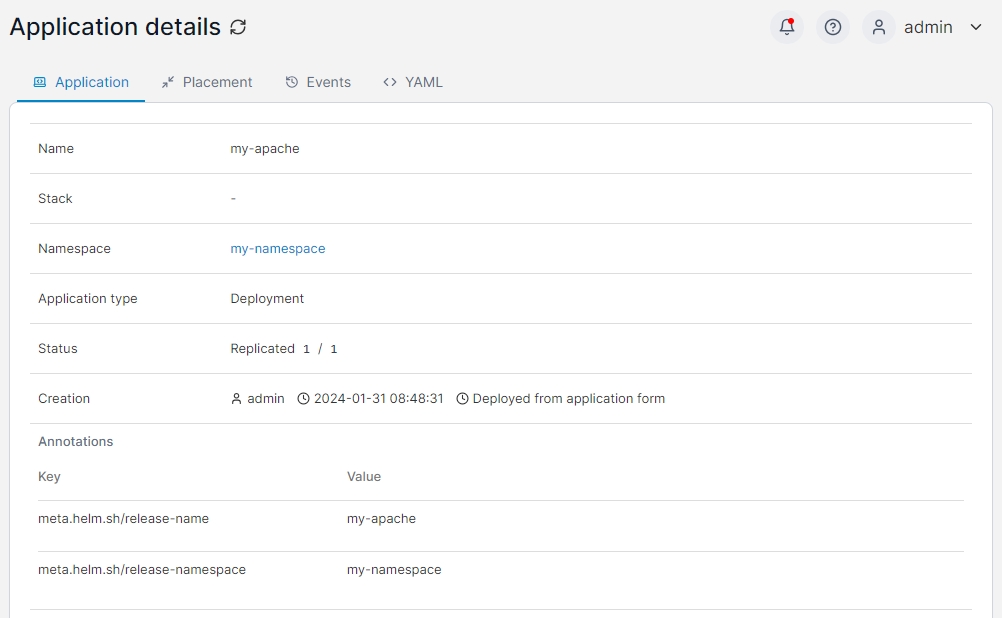Click the icon before Deployed from application form
The width and height of the screenshot is (1002, 618).
click(x=462, y=399)
